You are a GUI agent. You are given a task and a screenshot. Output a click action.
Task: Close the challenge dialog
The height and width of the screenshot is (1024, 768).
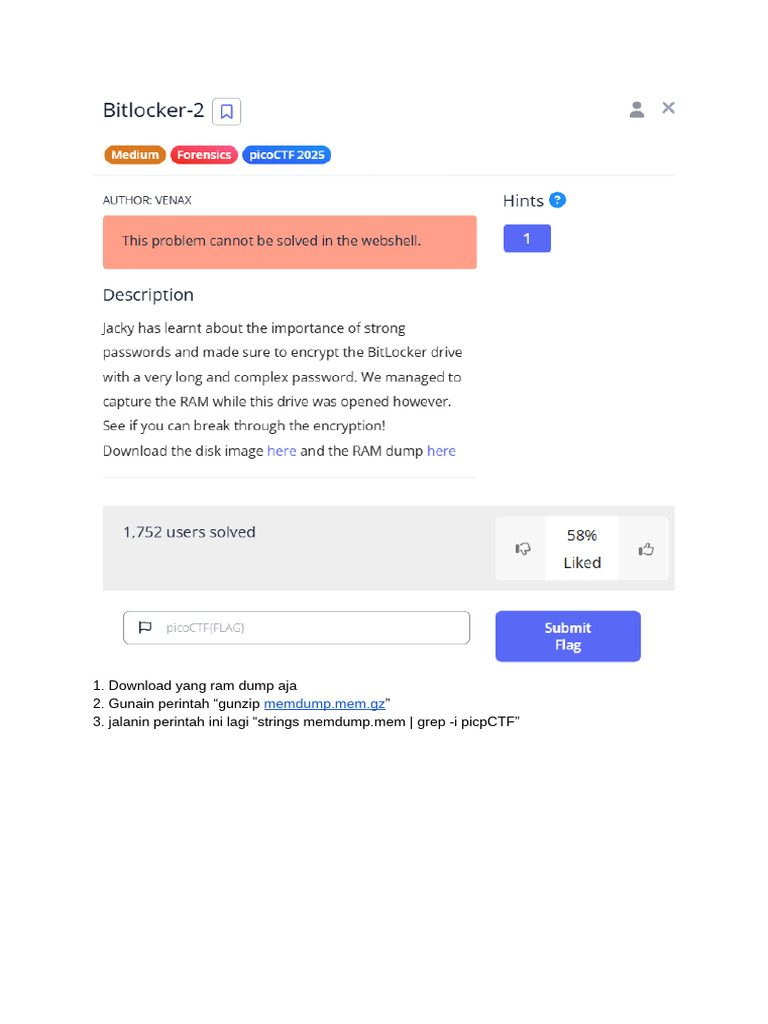[668, 108]
